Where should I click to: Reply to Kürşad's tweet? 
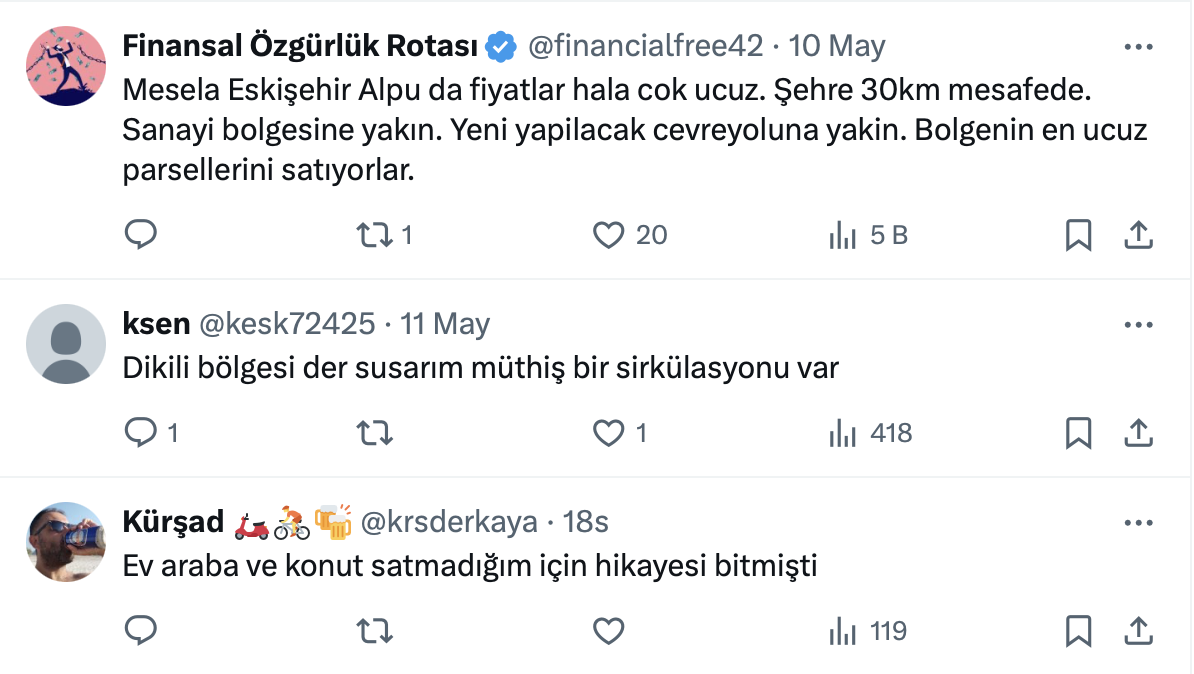pyautogui.click(x=141, y=631)
